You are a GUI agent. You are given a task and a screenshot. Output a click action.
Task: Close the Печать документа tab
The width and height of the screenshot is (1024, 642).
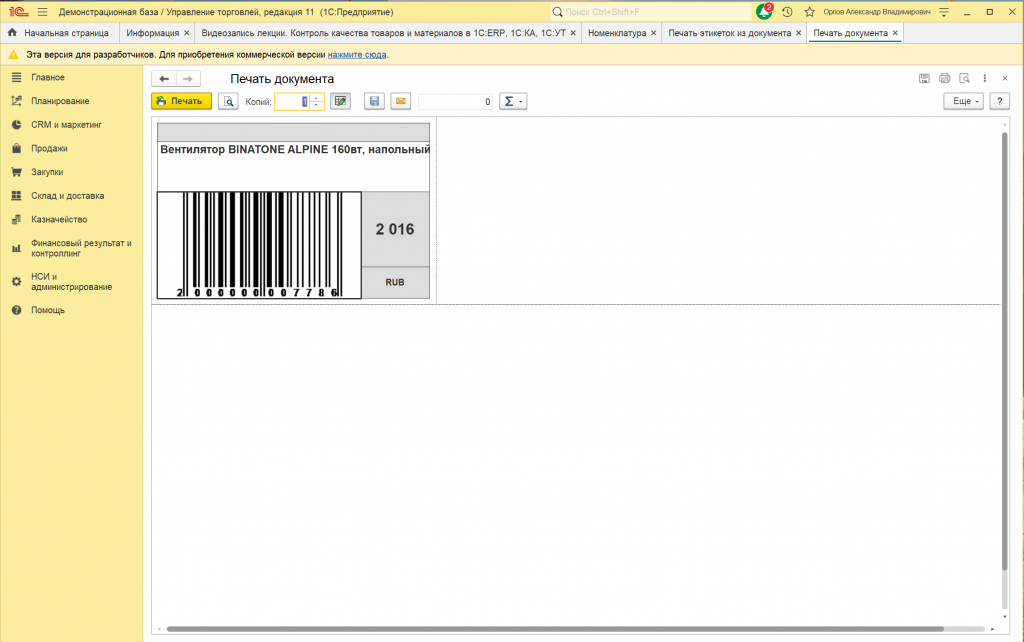(x=895, y=33)
